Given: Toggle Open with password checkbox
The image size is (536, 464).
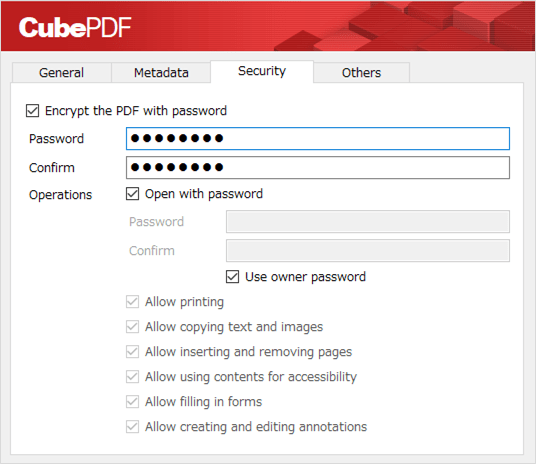Looking at the screenshot, I should (133, 194).
